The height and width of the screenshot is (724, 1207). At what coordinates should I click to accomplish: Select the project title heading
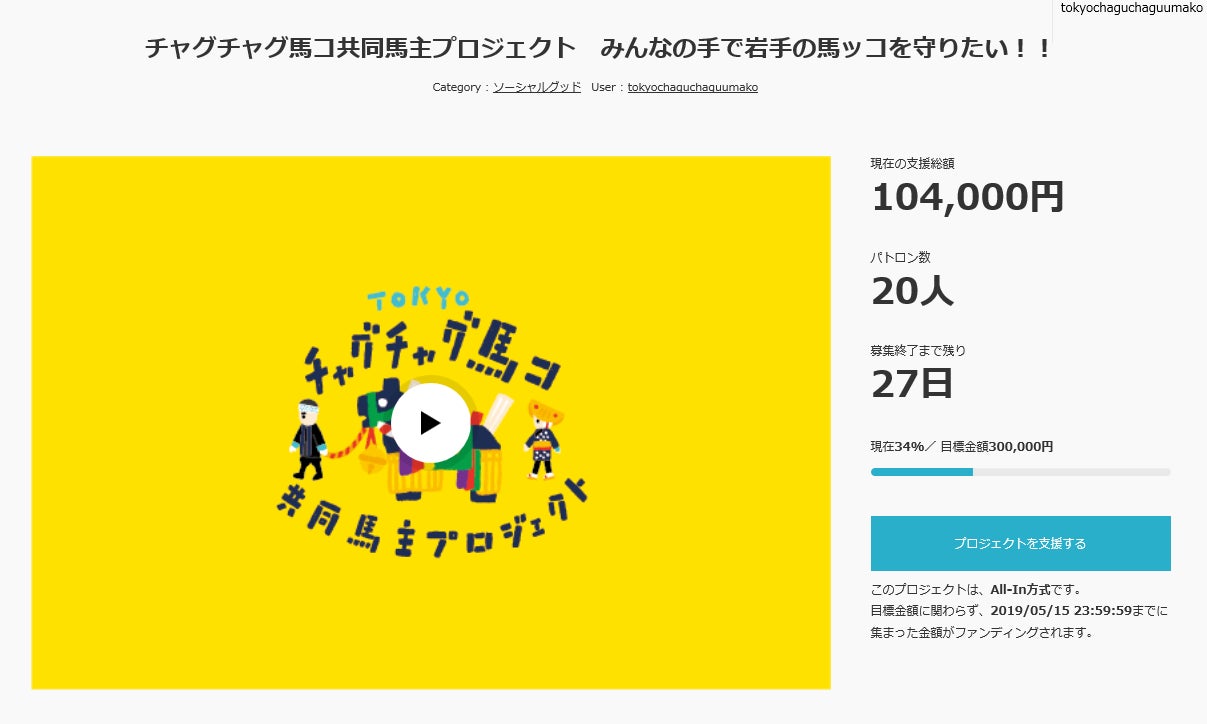pyautogui.click(x=598, y=48)
